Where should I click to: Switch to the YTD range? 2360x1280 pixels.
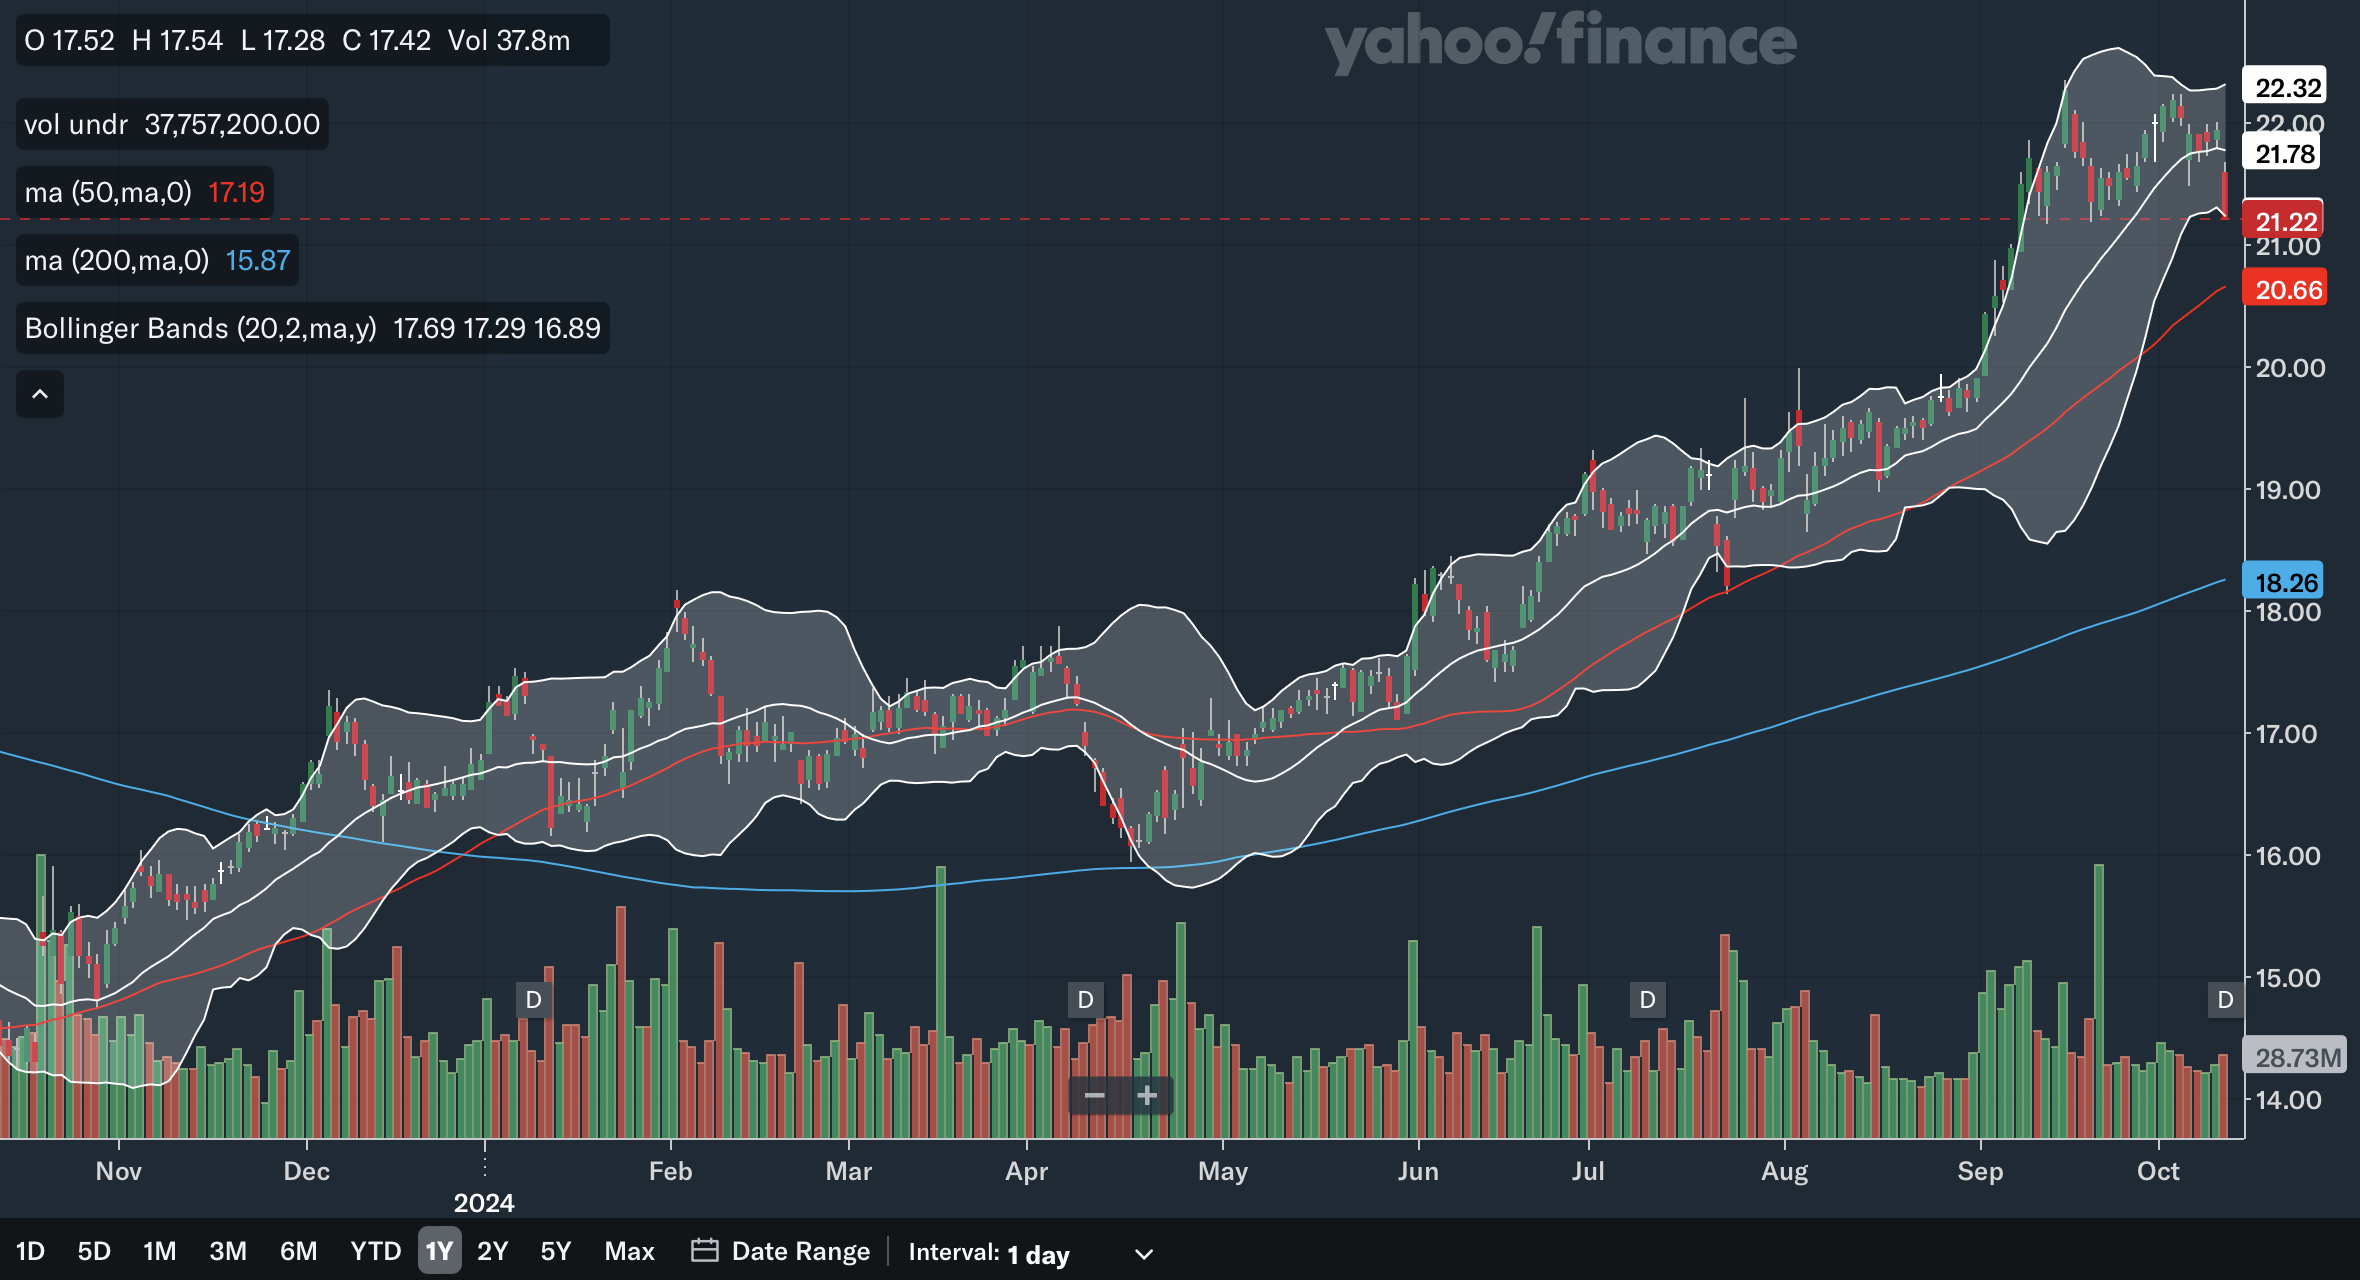point(375,1251)
